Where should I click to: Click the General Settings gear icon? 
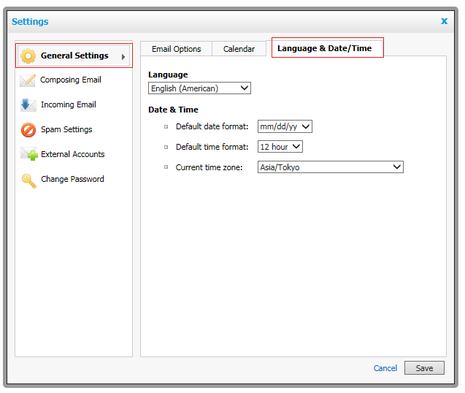click(28, 56)
